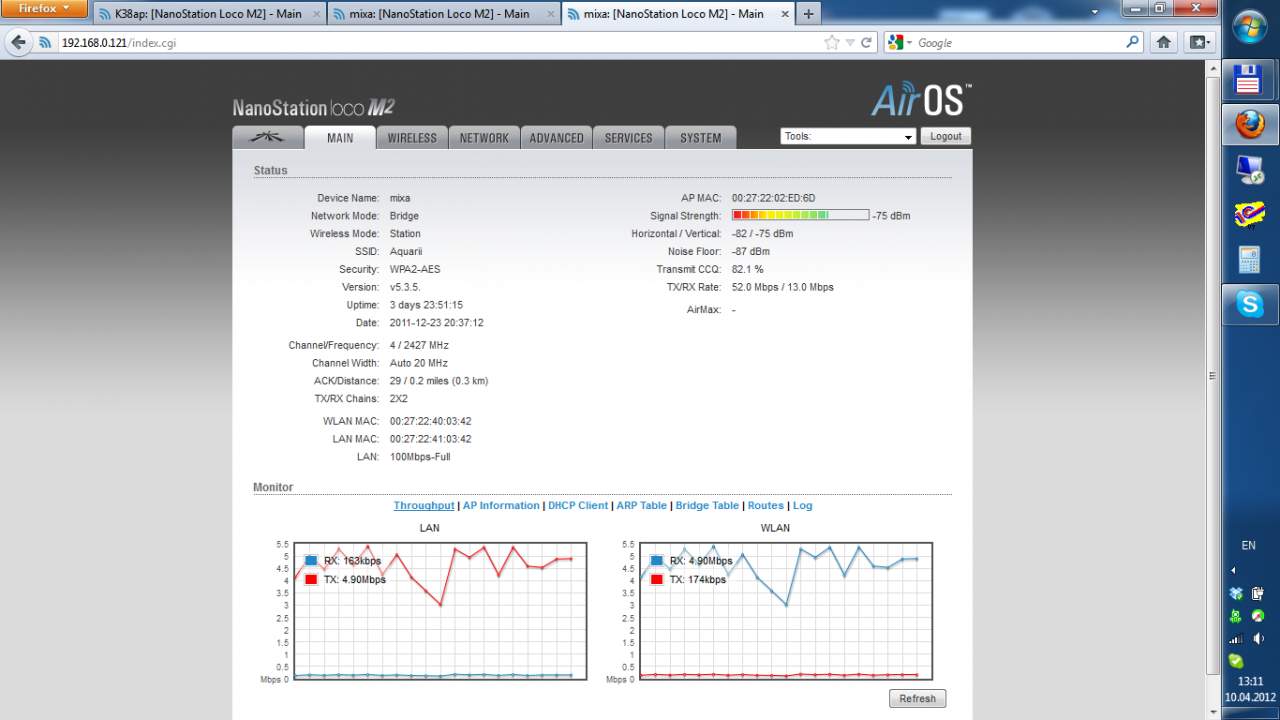Open Skype from the taskbar
Viewport: 1280px width, 720px height.
click(x=1250, y=303)
